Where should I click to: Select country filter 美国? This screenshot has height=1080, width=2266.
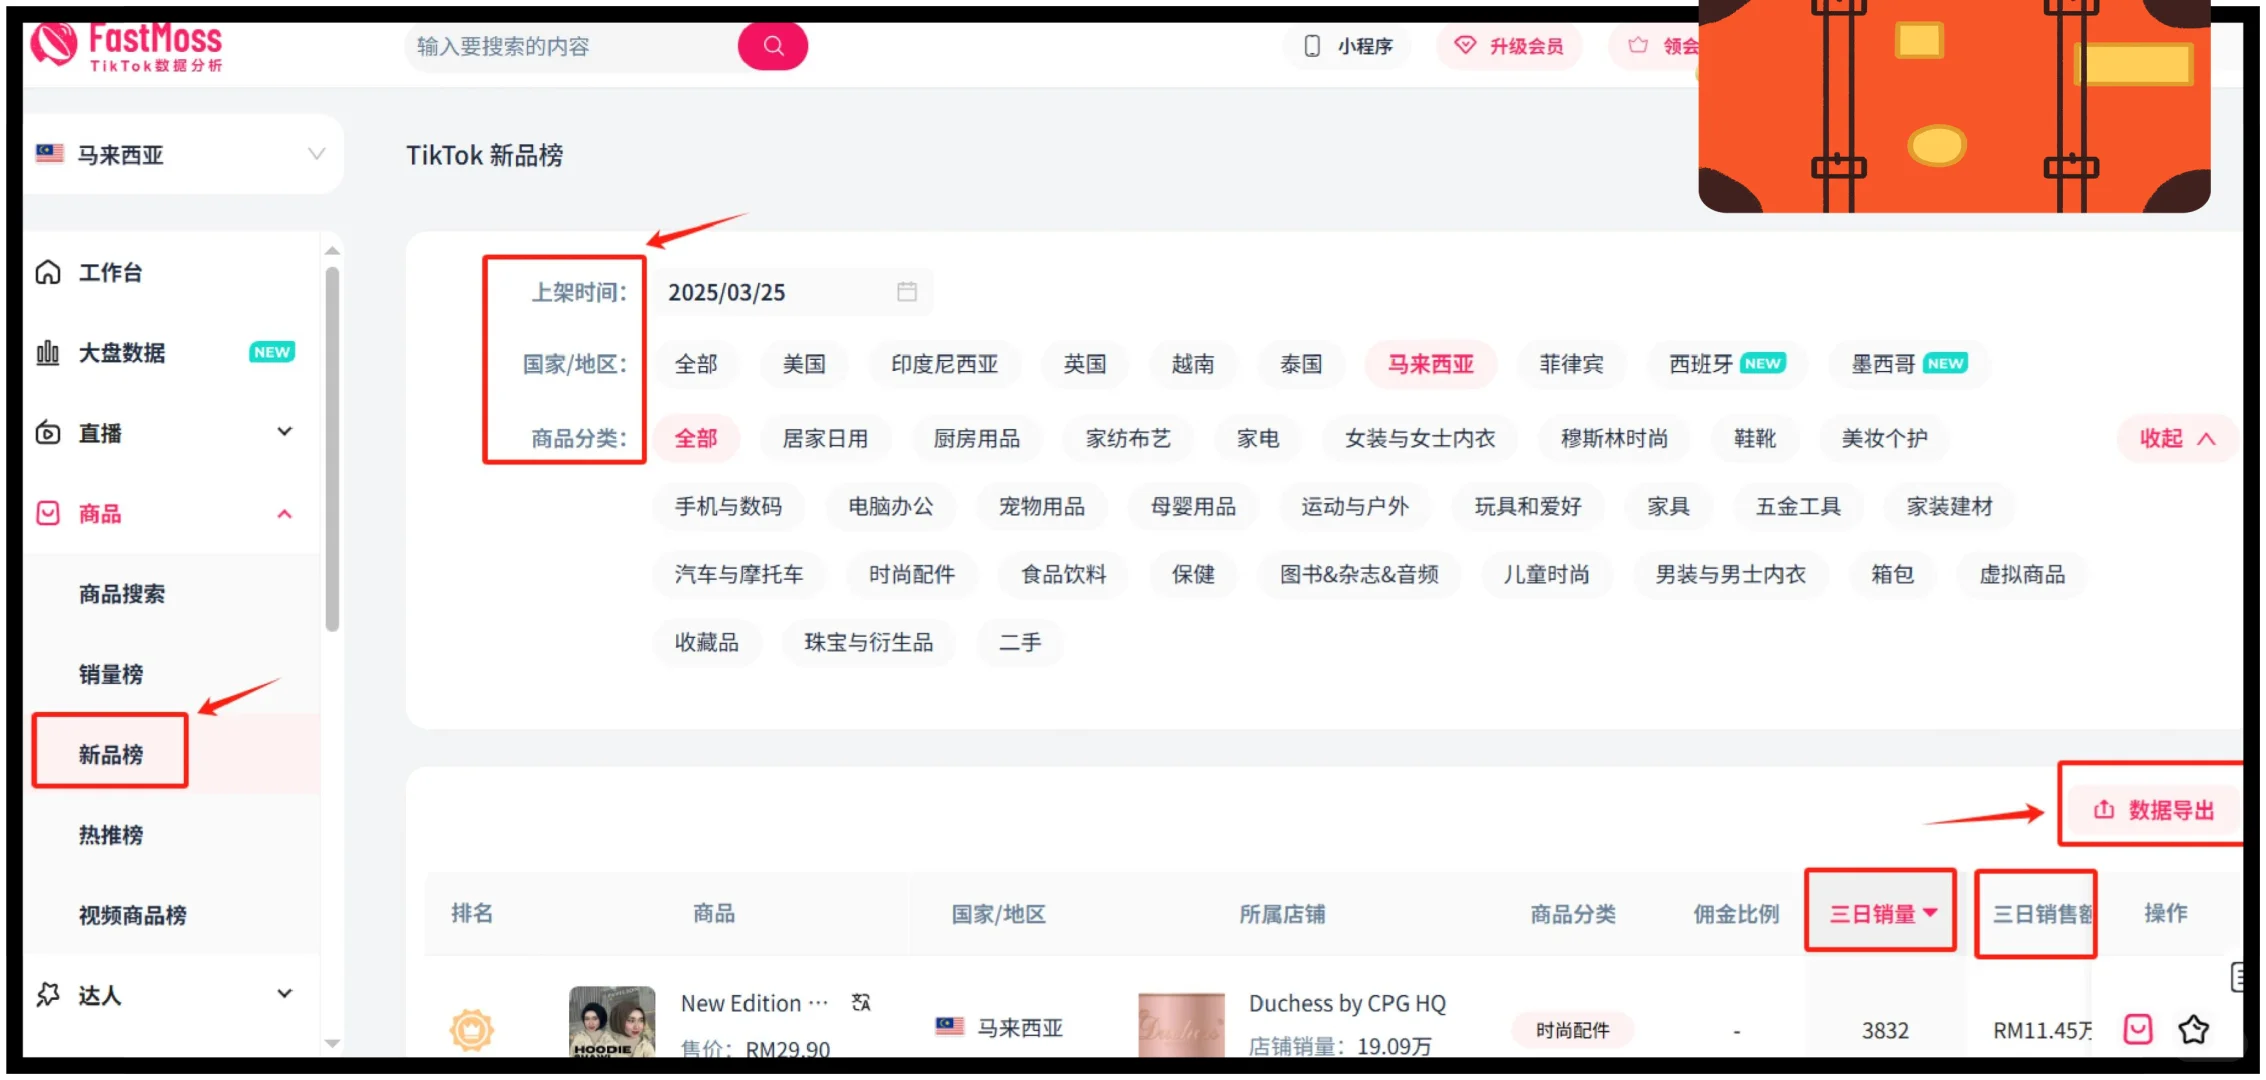pyautogui.click(x=804, y=364)
